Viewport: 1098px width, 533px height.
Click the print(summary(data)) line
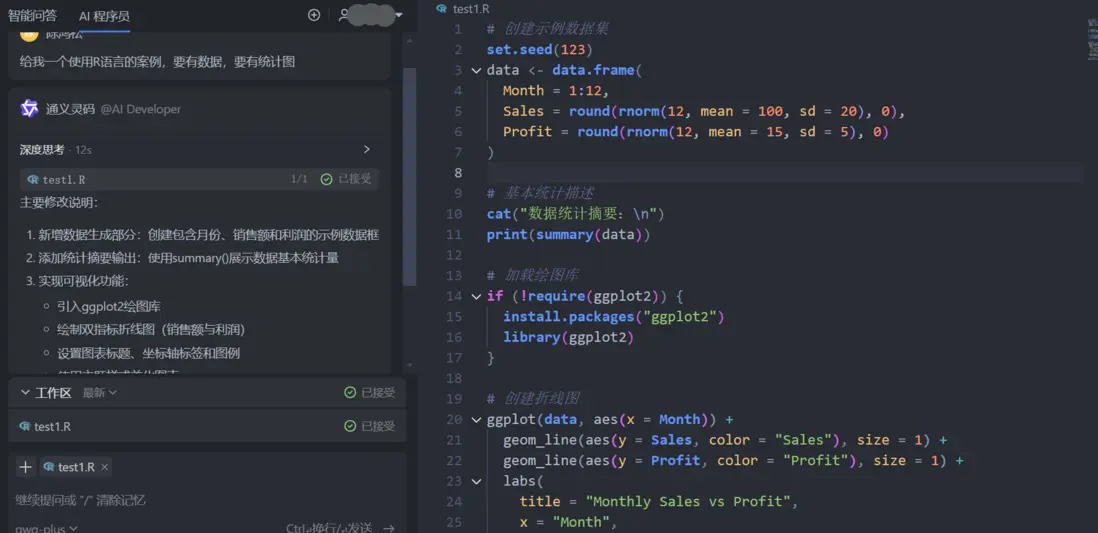[x=569, y=235]
